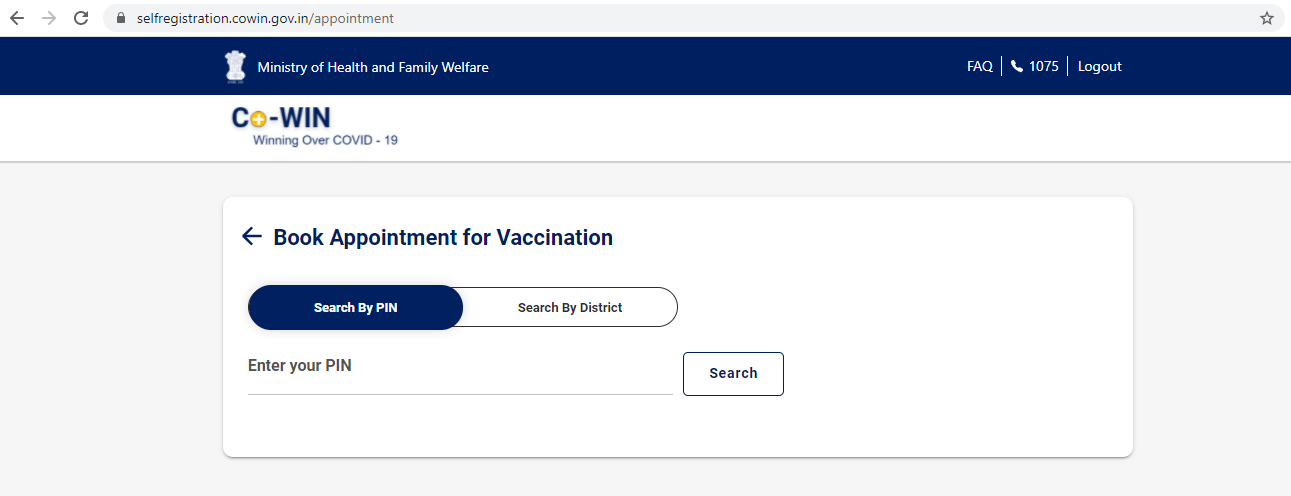This screenshot has height=496, width=1291.
Task: Log out using the Logout link
Action: pyautogui.click(x=1099, y=66)
